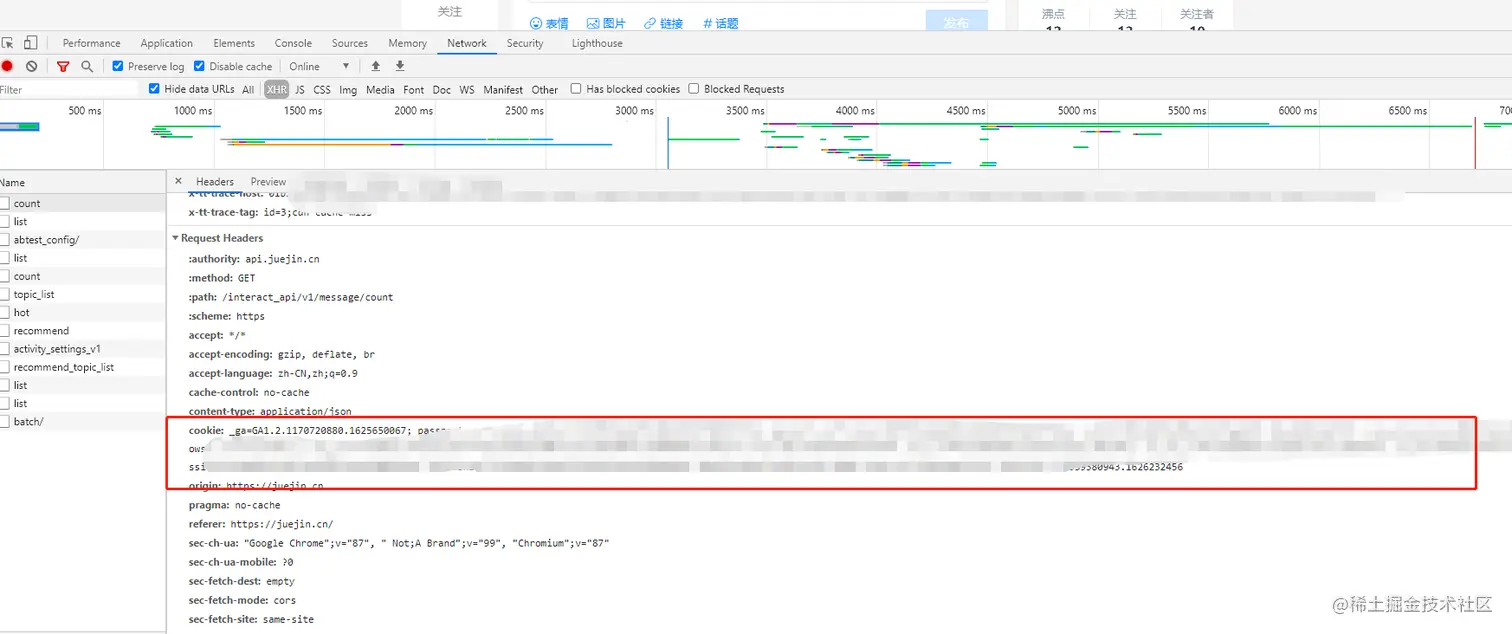Viewport: 1512px width, 634px height.
Task: Select the Network tab
Action: tap(467, 43)
